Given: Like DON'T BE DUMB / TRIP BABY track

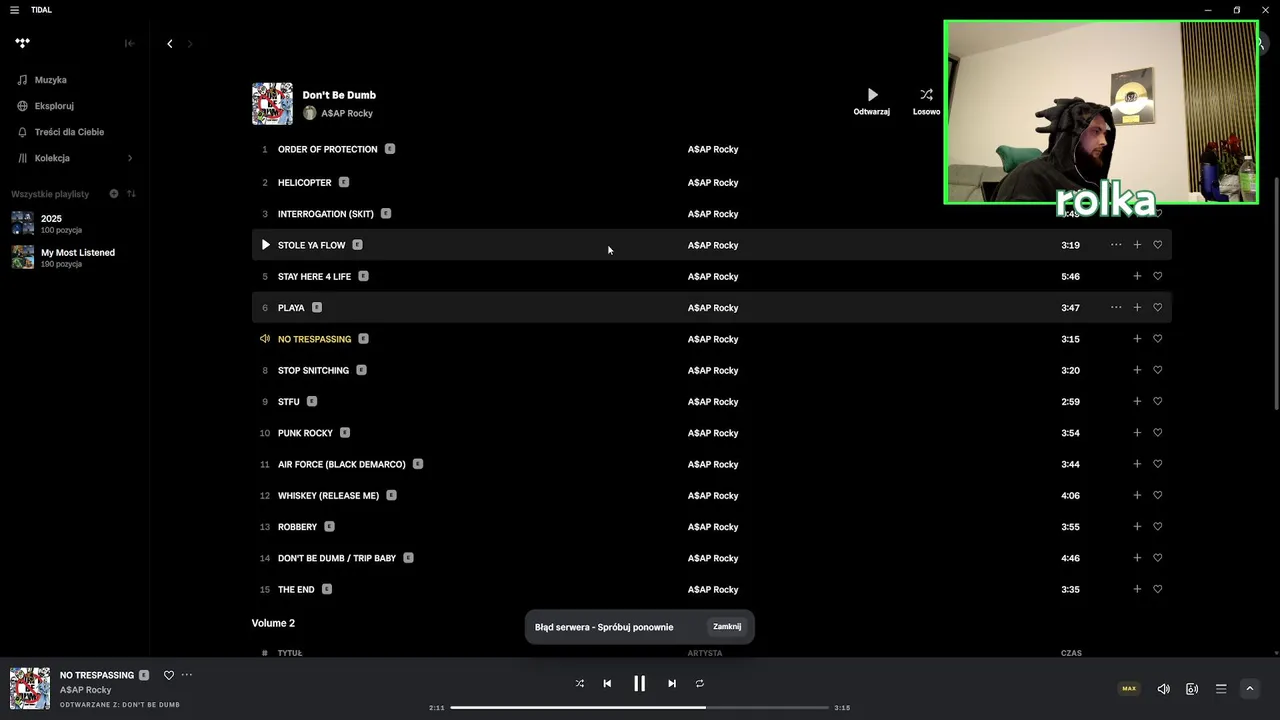Looking at the screenshot, I should click(1158, 558).
